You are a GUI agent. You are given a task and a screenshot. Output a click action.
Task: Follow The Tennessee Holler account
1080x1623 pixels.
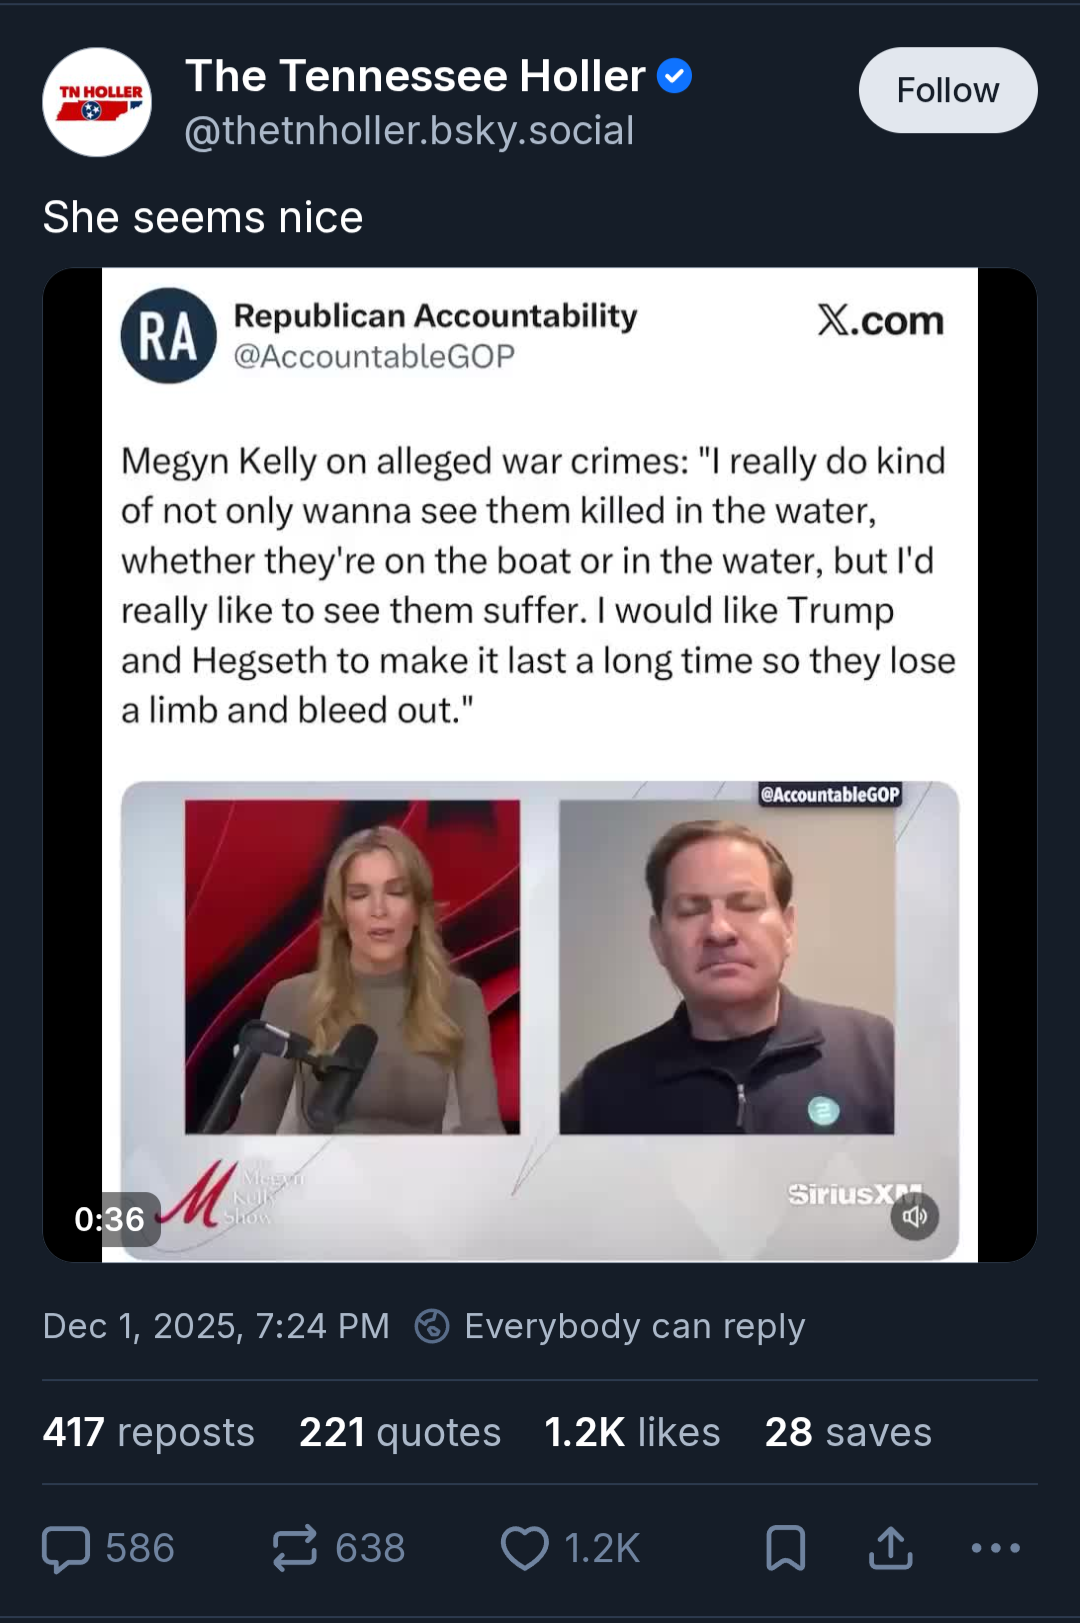(x=947, y=90)
